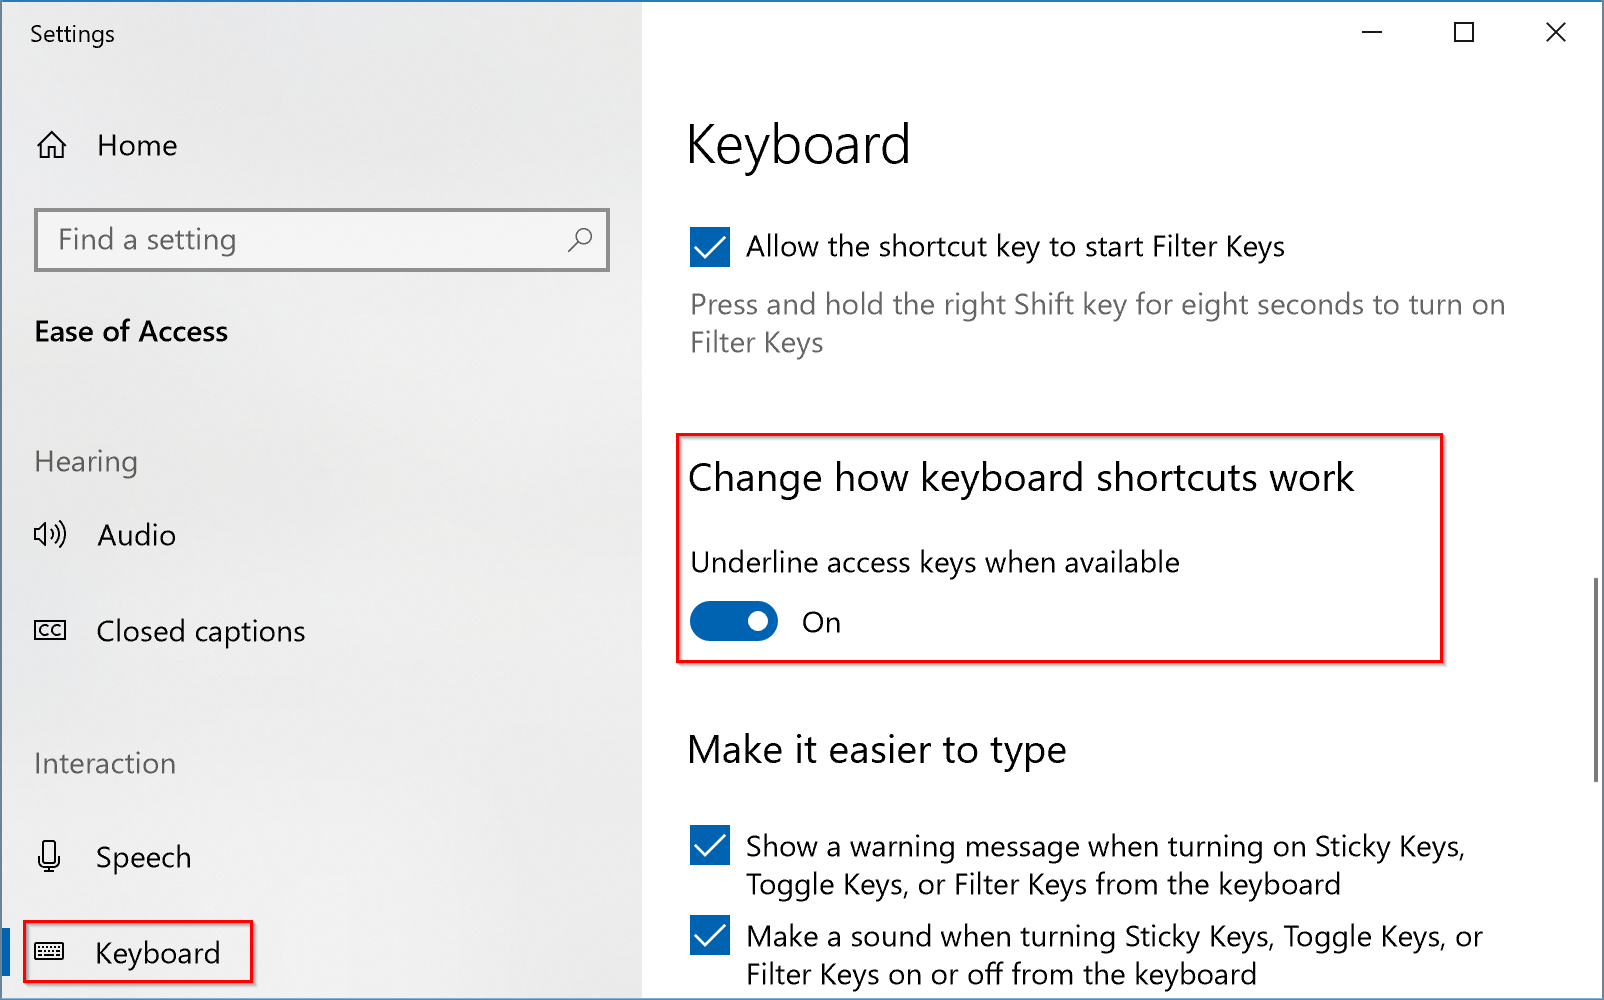The width and height of the screenshot is (1604, 1000).
Task: Go to Speech settings
Action: click(x=143, y=857)
